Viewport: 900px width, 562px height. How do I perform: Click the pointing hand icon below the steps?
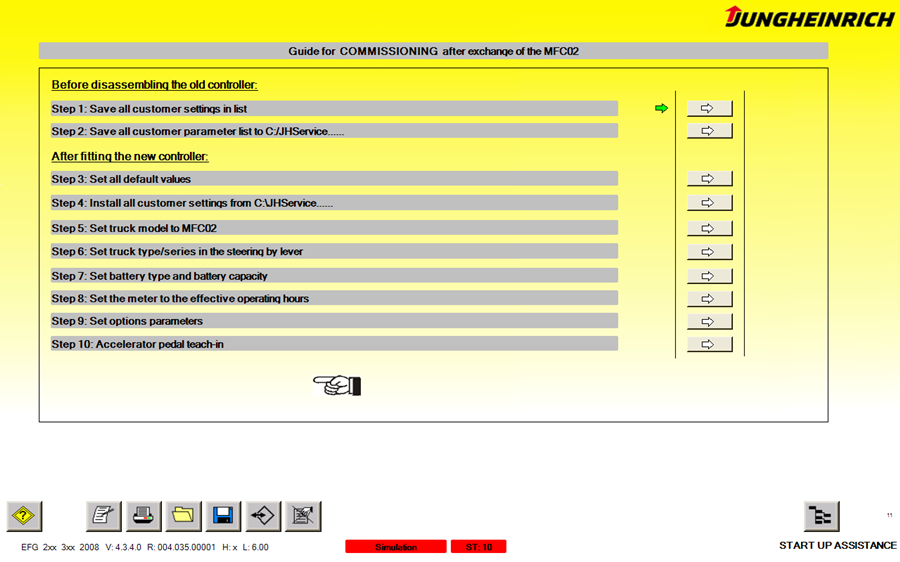pos(337,385)
